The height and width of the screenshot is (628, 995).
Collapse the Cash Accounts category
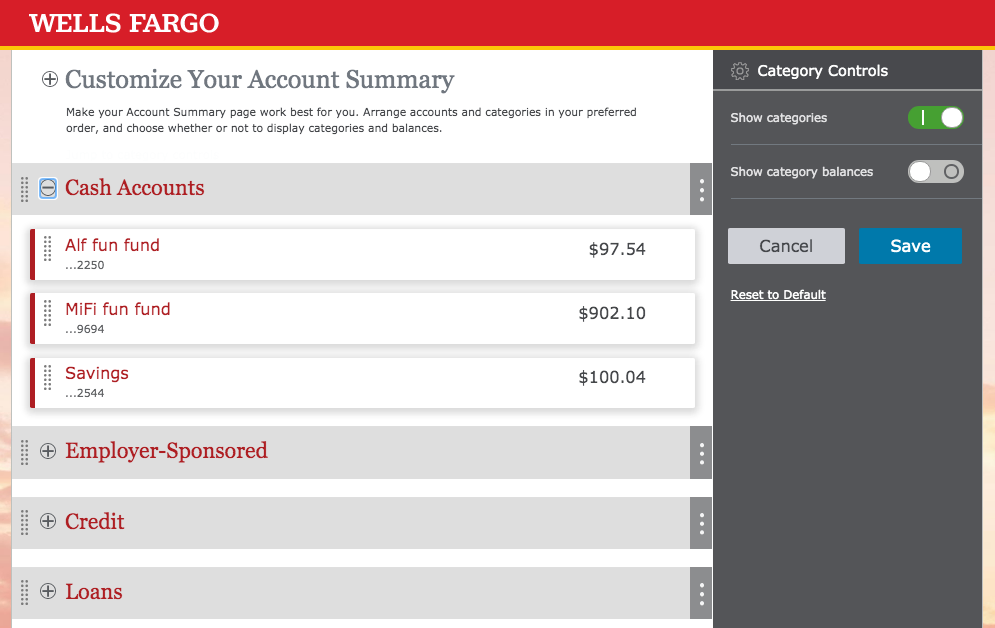48,188
